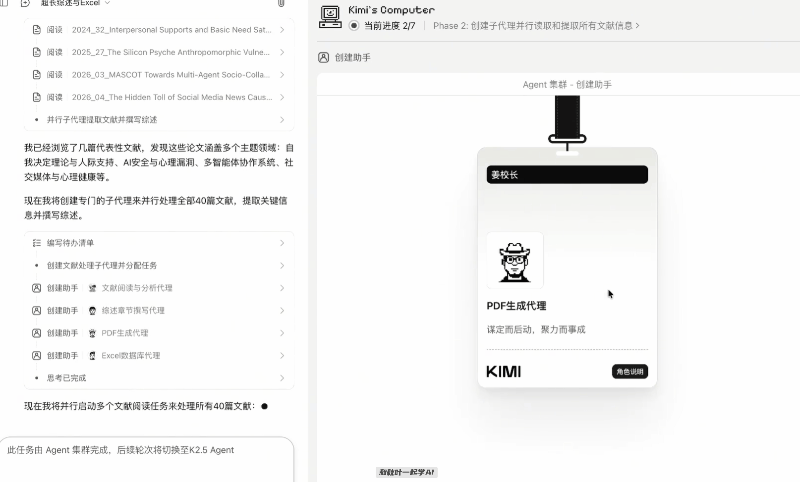800x482 pixels.
Task: Click the Excel数据库代理 avatar icon
Action: click(x=92, y=355)
